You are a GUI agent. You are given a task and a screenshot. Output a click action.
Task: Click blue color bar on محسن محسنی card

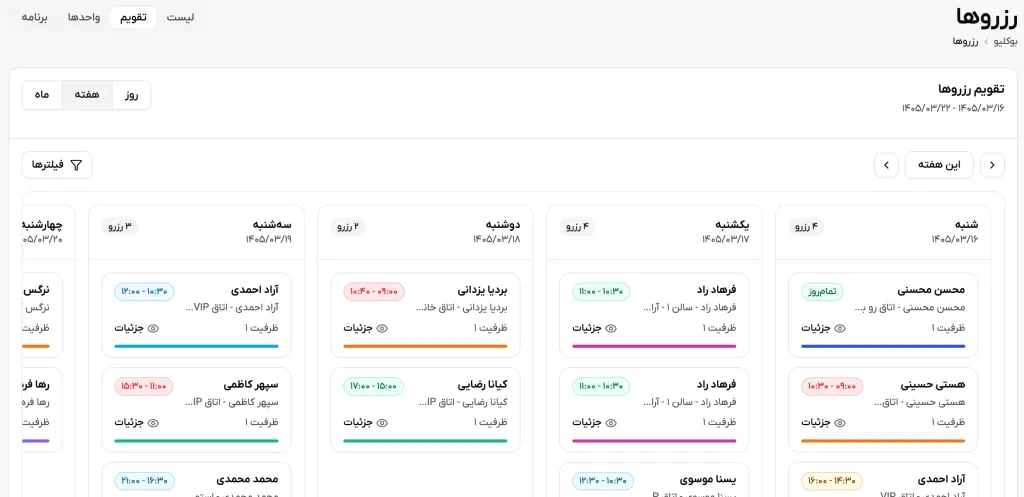[883, 346]
